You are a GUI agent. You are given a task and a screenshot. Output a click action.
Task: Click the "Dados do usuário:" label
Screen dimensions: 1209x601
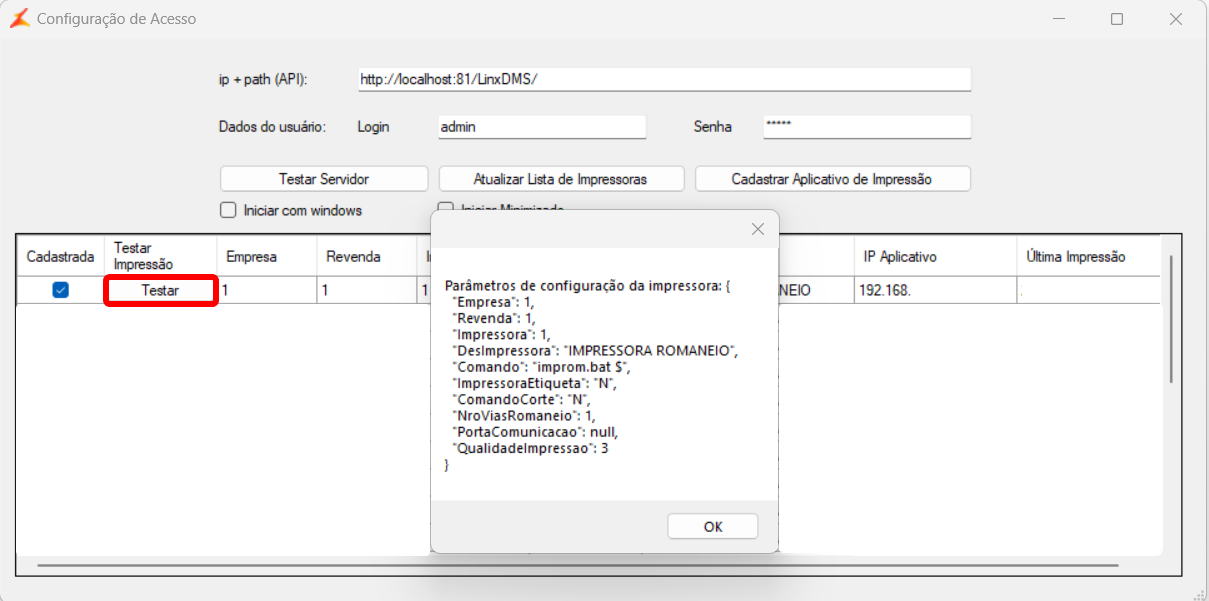point(272,127)
